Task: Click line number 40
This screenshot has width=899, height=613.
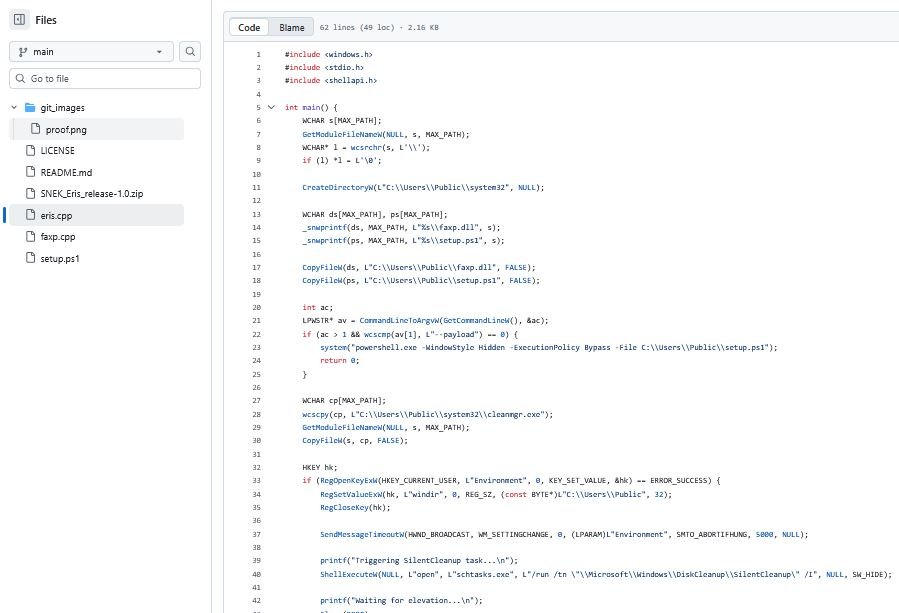Action: click(256, 574)
